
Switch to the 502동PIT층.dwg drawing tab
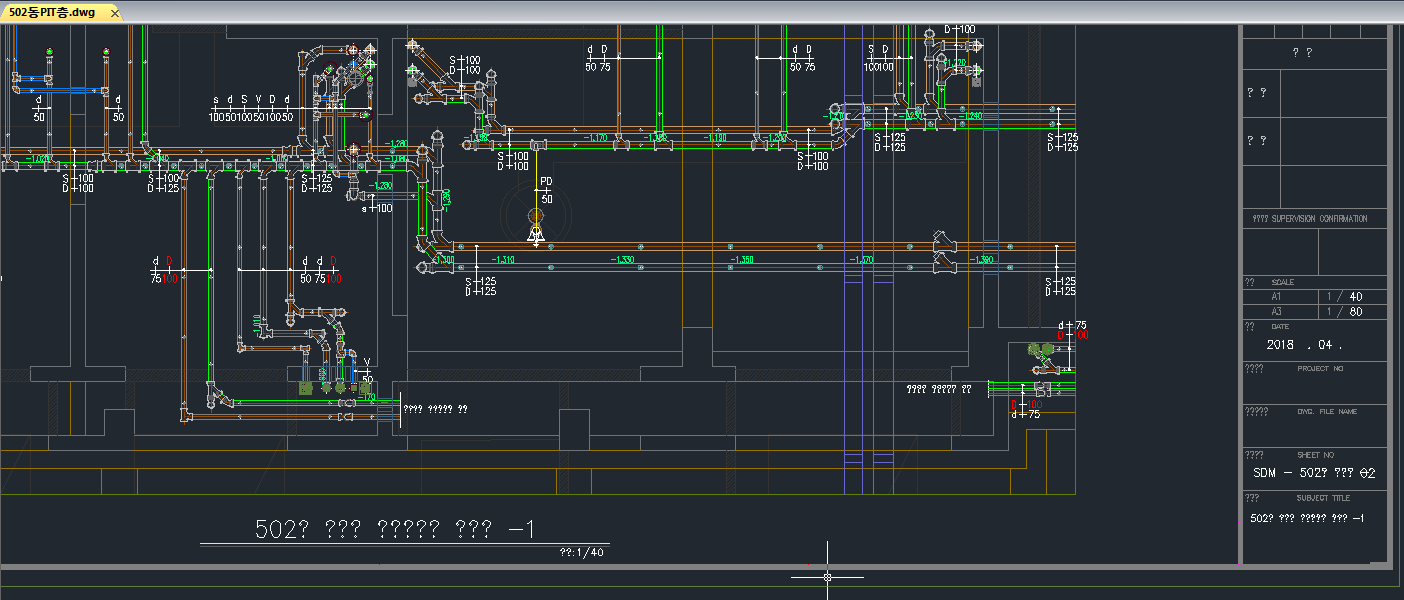click(52, 12)
